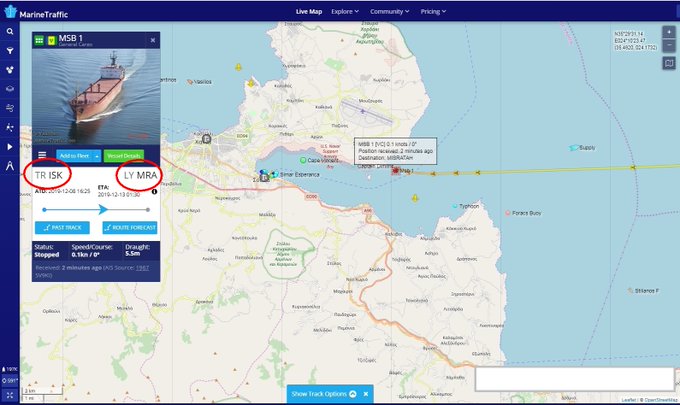This screenshot has height=405, width=680.
Task: Click the TR ISK departure port
Action: (x=49, y=175)
